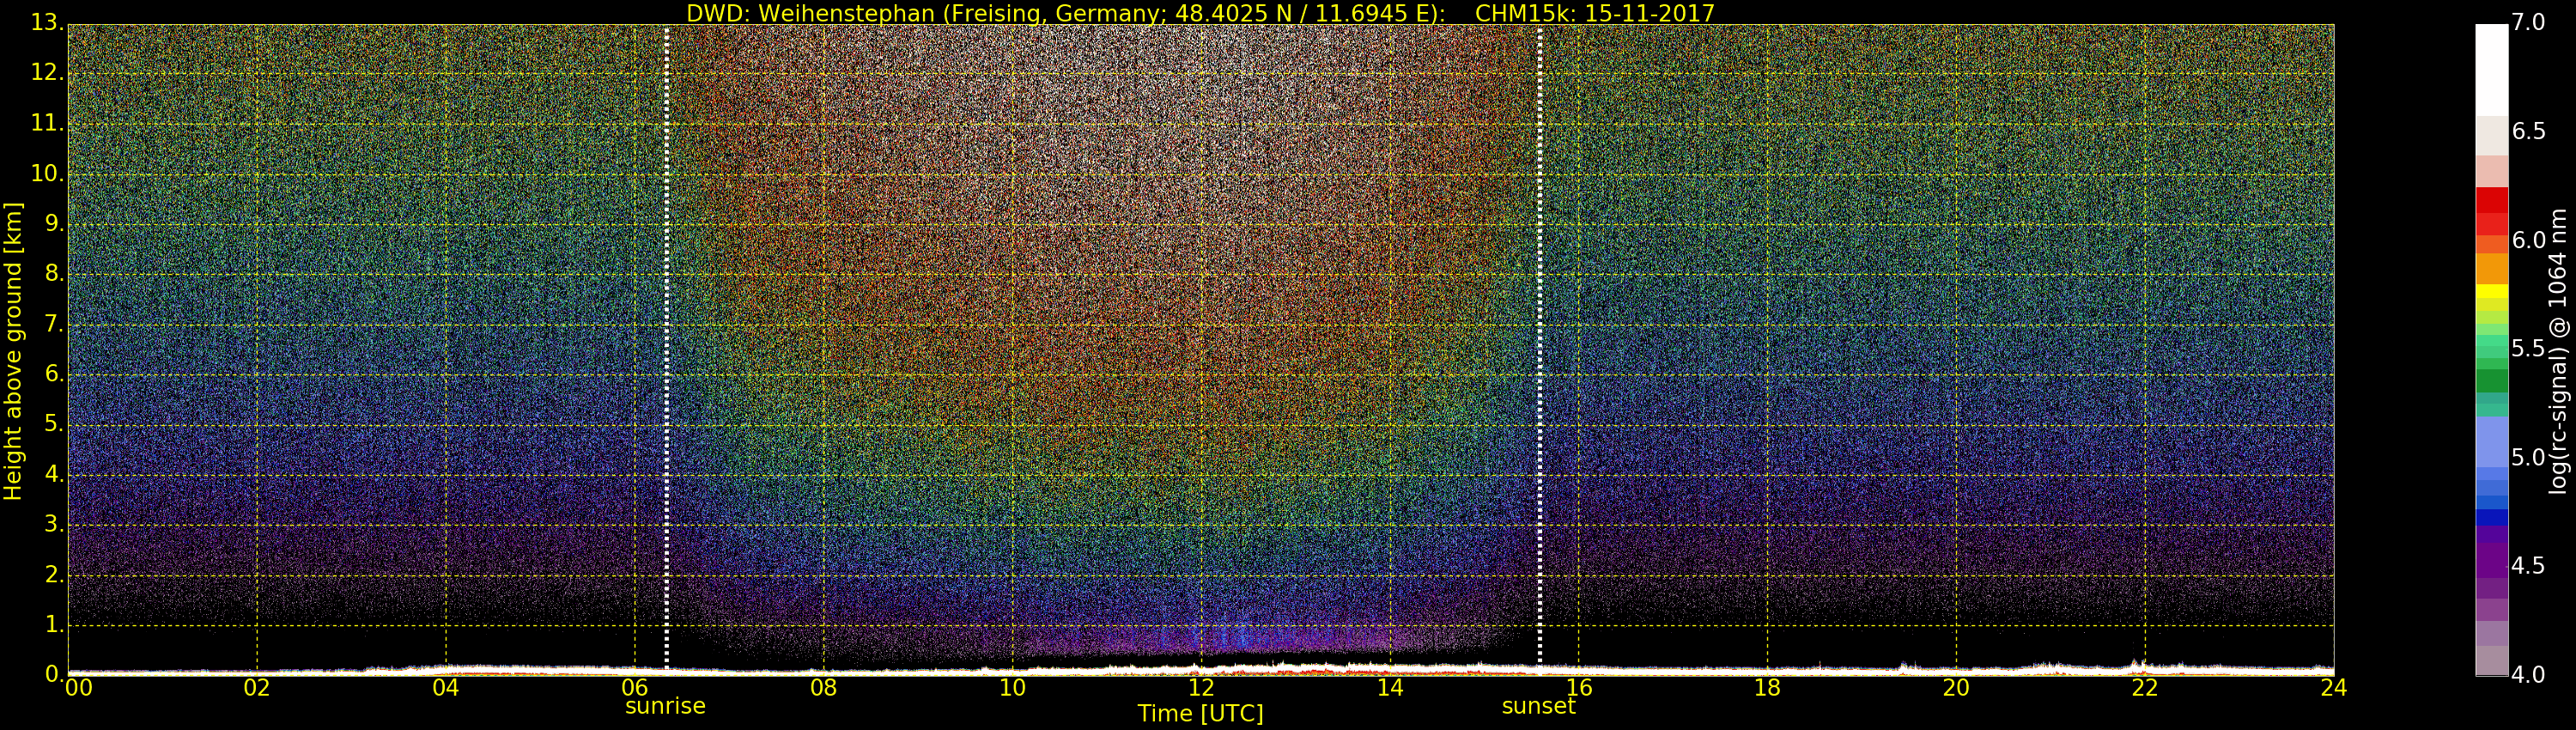The height and width of the screenshot is (730, 2576).
Task: Select the 08 tick on the time axis
Action: [x=823, y=688]
